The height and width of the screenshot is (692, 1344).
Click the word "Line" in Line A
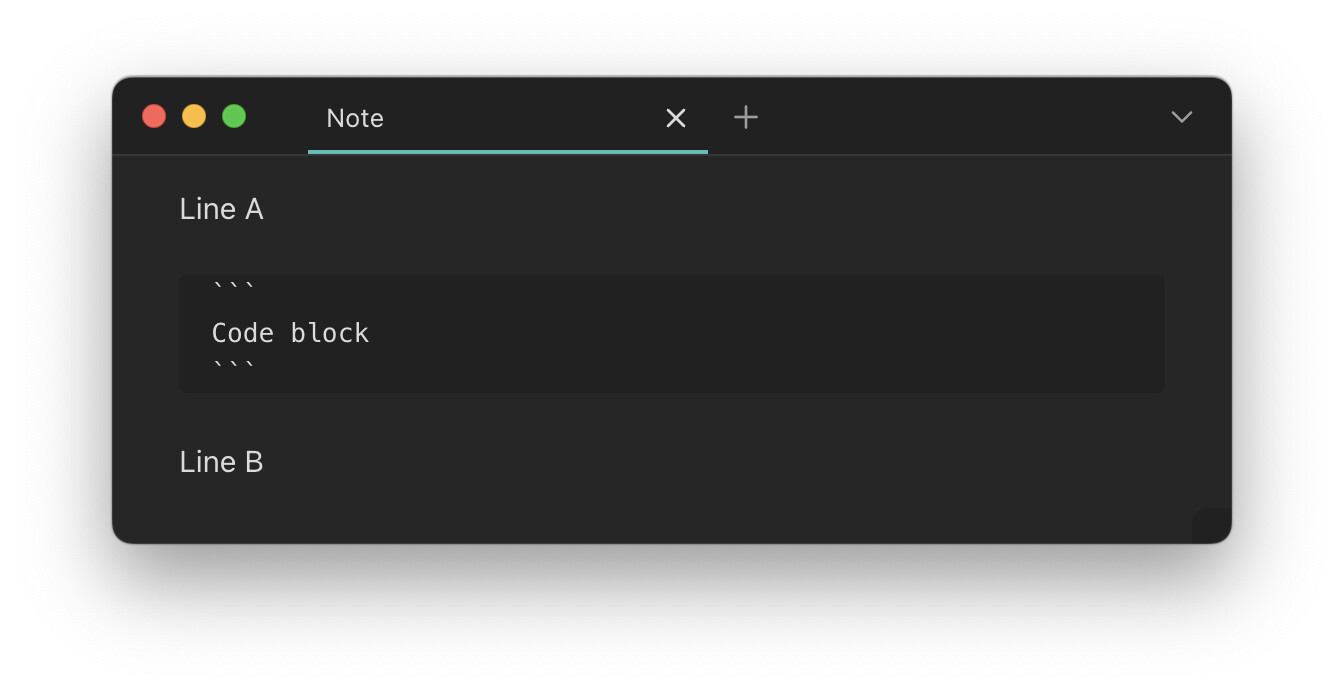pyautogui.click(x=207, y=209)
